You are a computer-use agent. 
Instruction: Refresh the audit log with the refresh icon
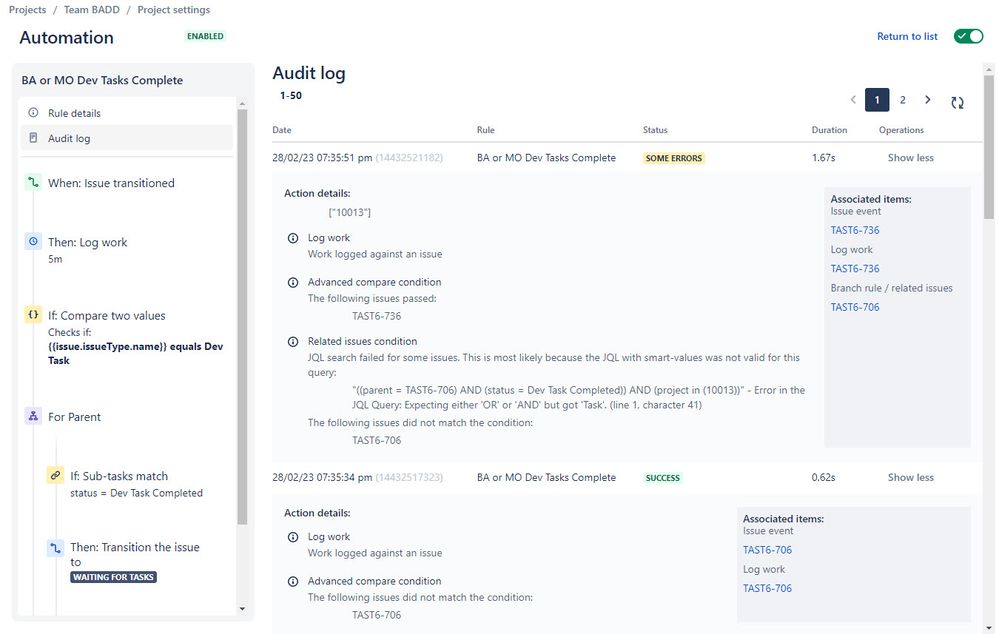[x=957, y=102]
